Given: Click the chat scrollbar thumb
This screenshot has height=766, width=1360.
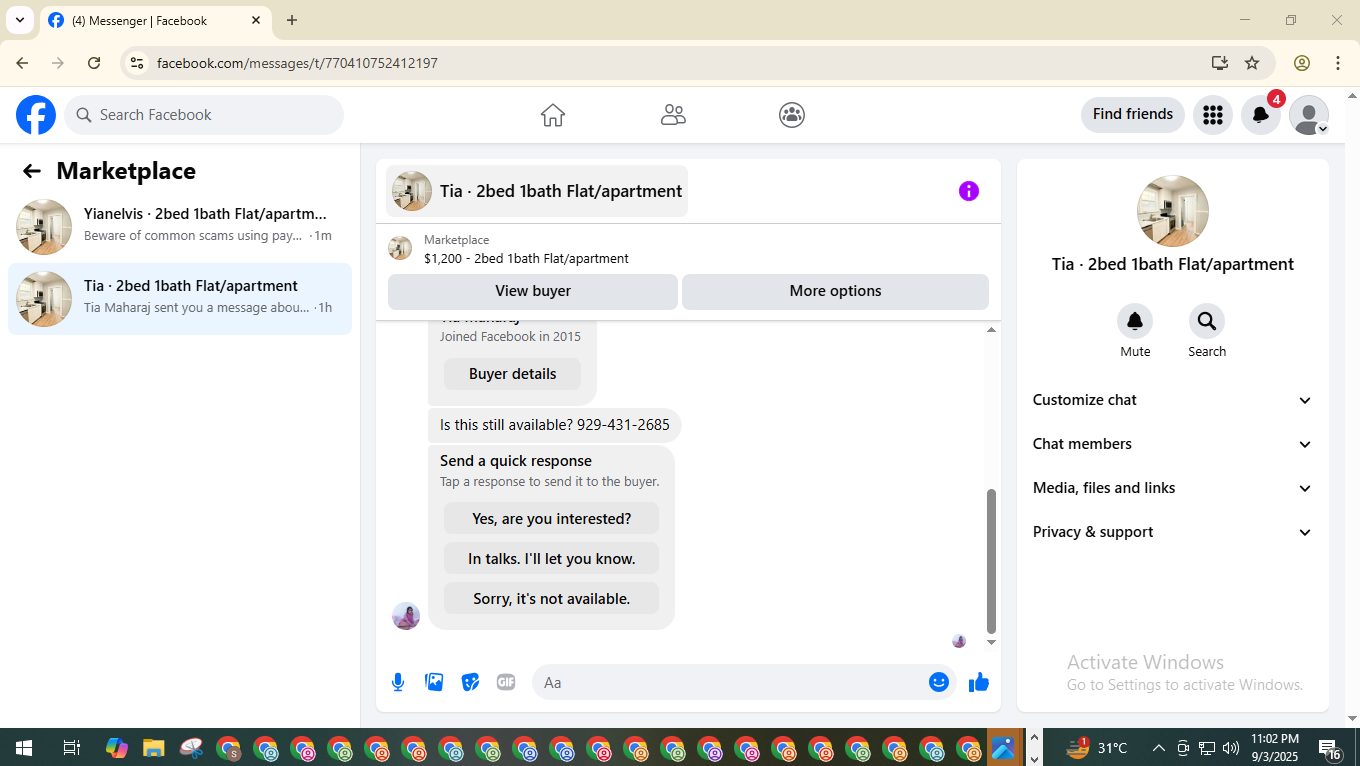Looking at the screenshot, I should 991,561.
